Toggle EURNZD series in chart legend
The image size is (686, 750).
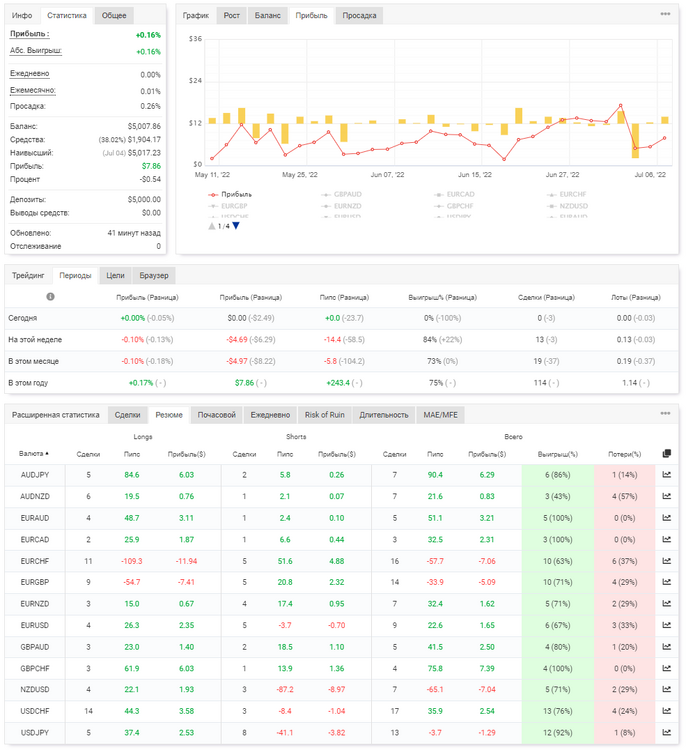[x=342, y=206]
